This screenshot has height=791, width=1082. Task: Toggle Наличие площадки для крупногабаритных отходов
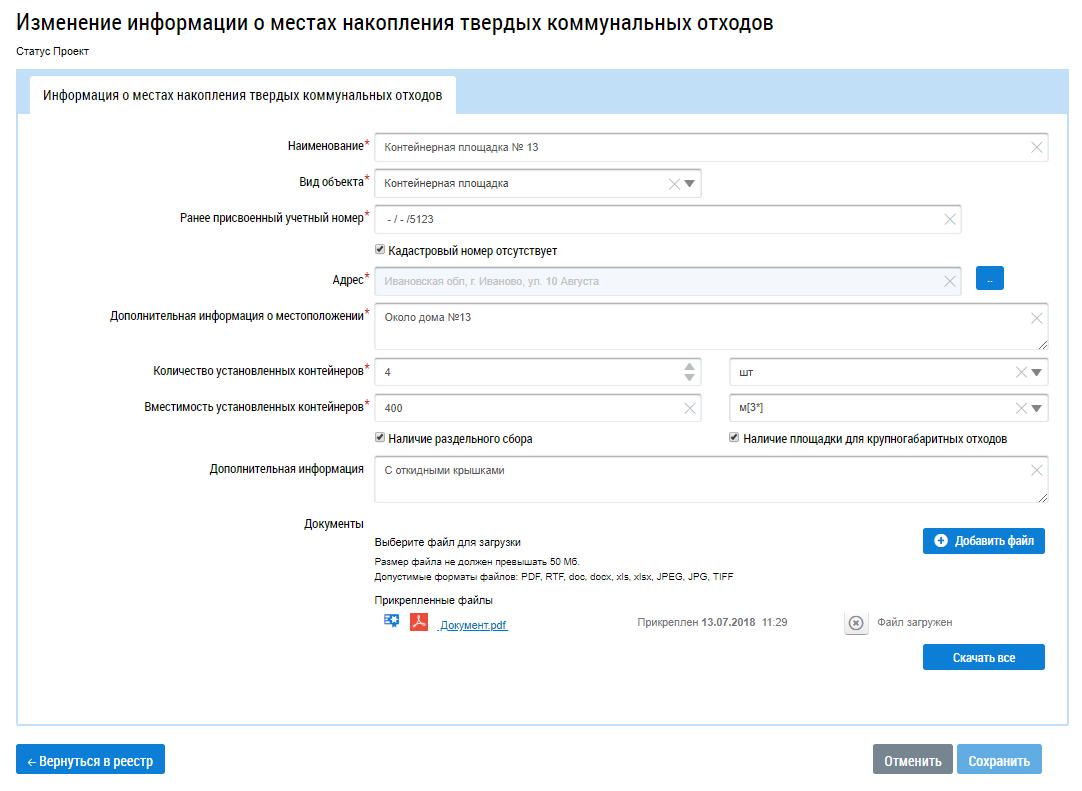tap(734, 438)
